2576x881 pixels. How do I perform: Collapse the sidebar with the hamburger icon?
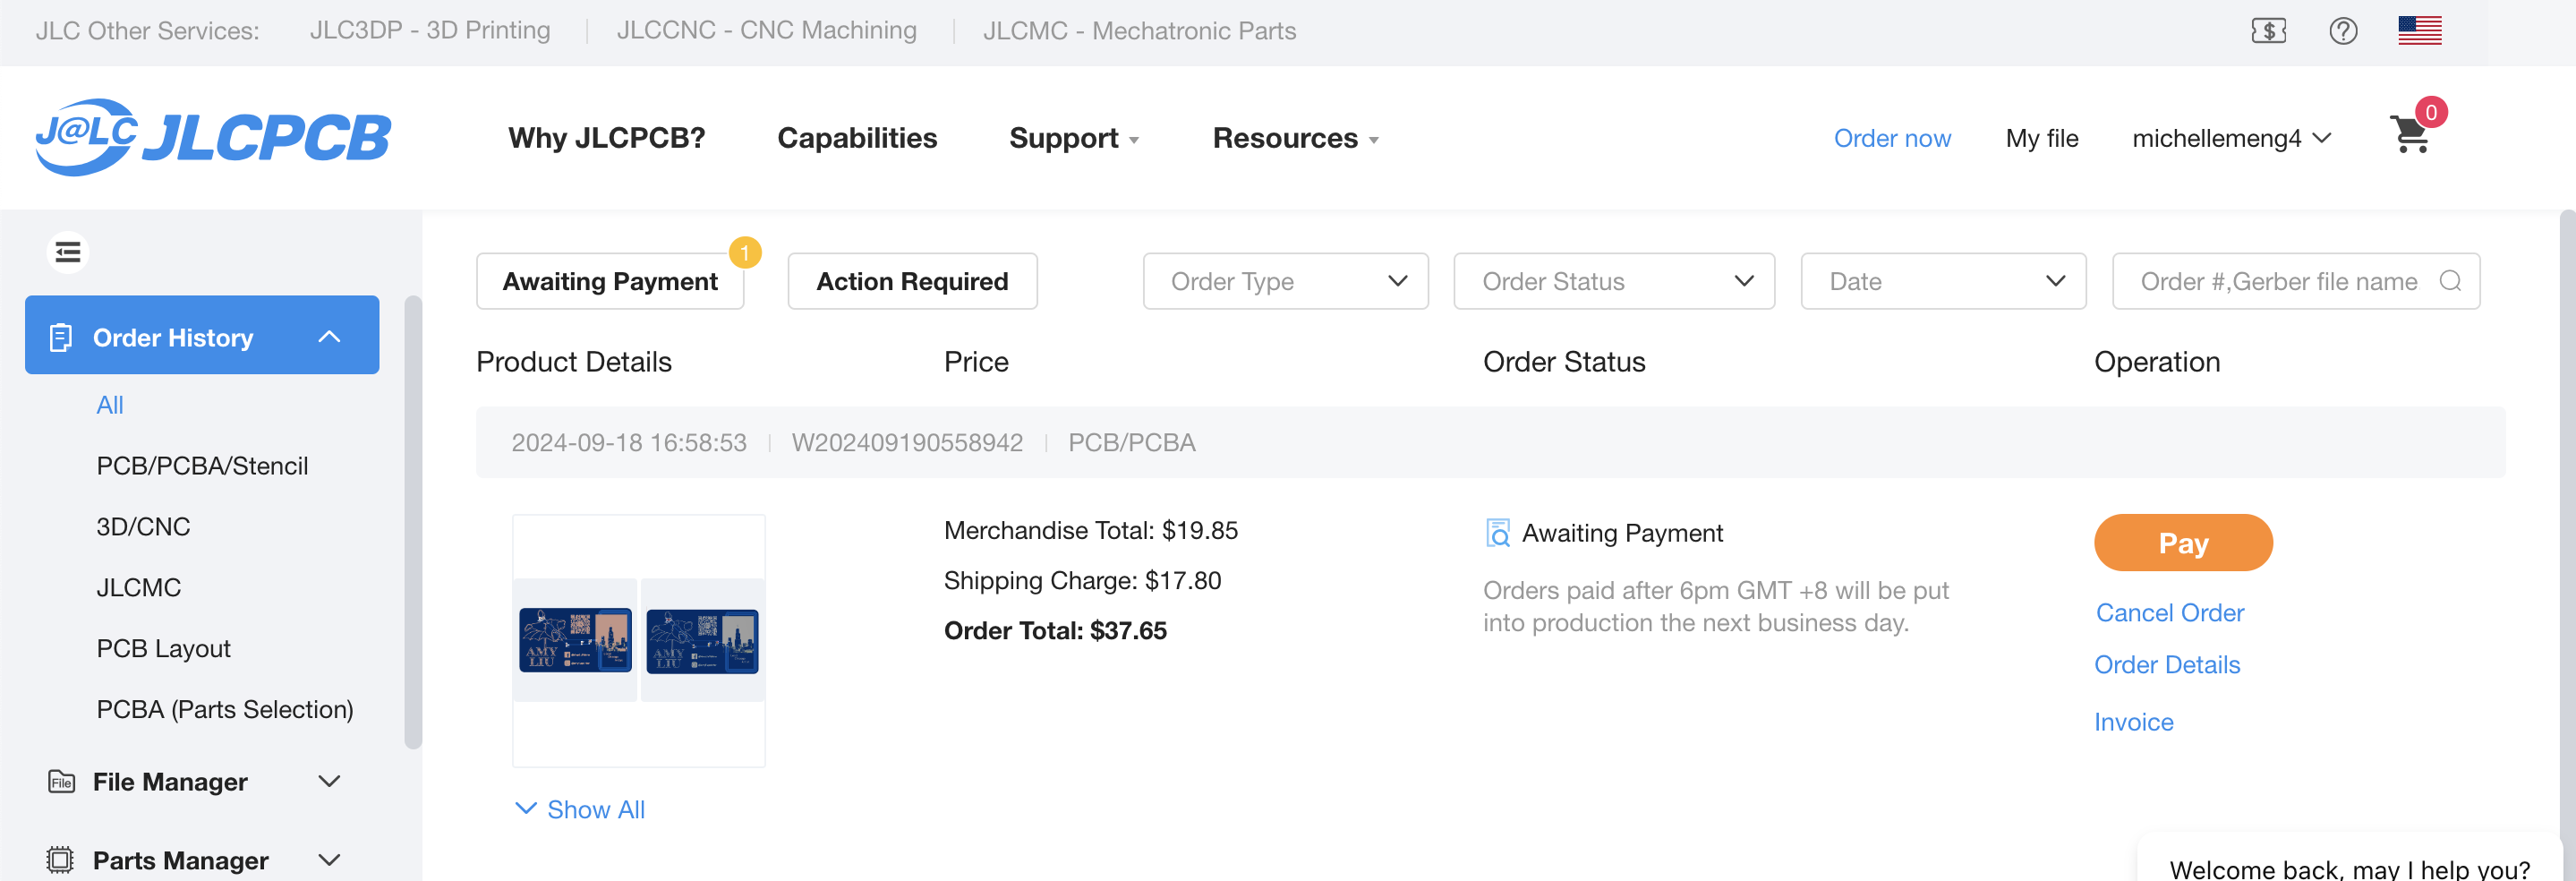pos(68,252)
